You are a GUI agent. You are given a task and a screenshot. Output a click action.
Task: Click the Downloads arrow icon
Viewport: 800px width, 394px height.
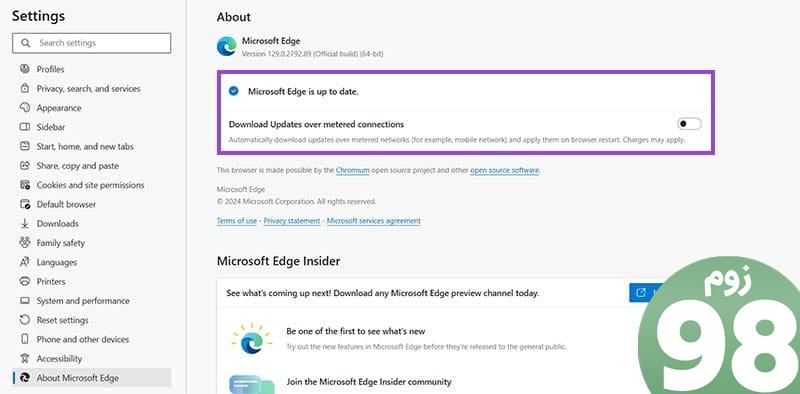click(24, 224)
